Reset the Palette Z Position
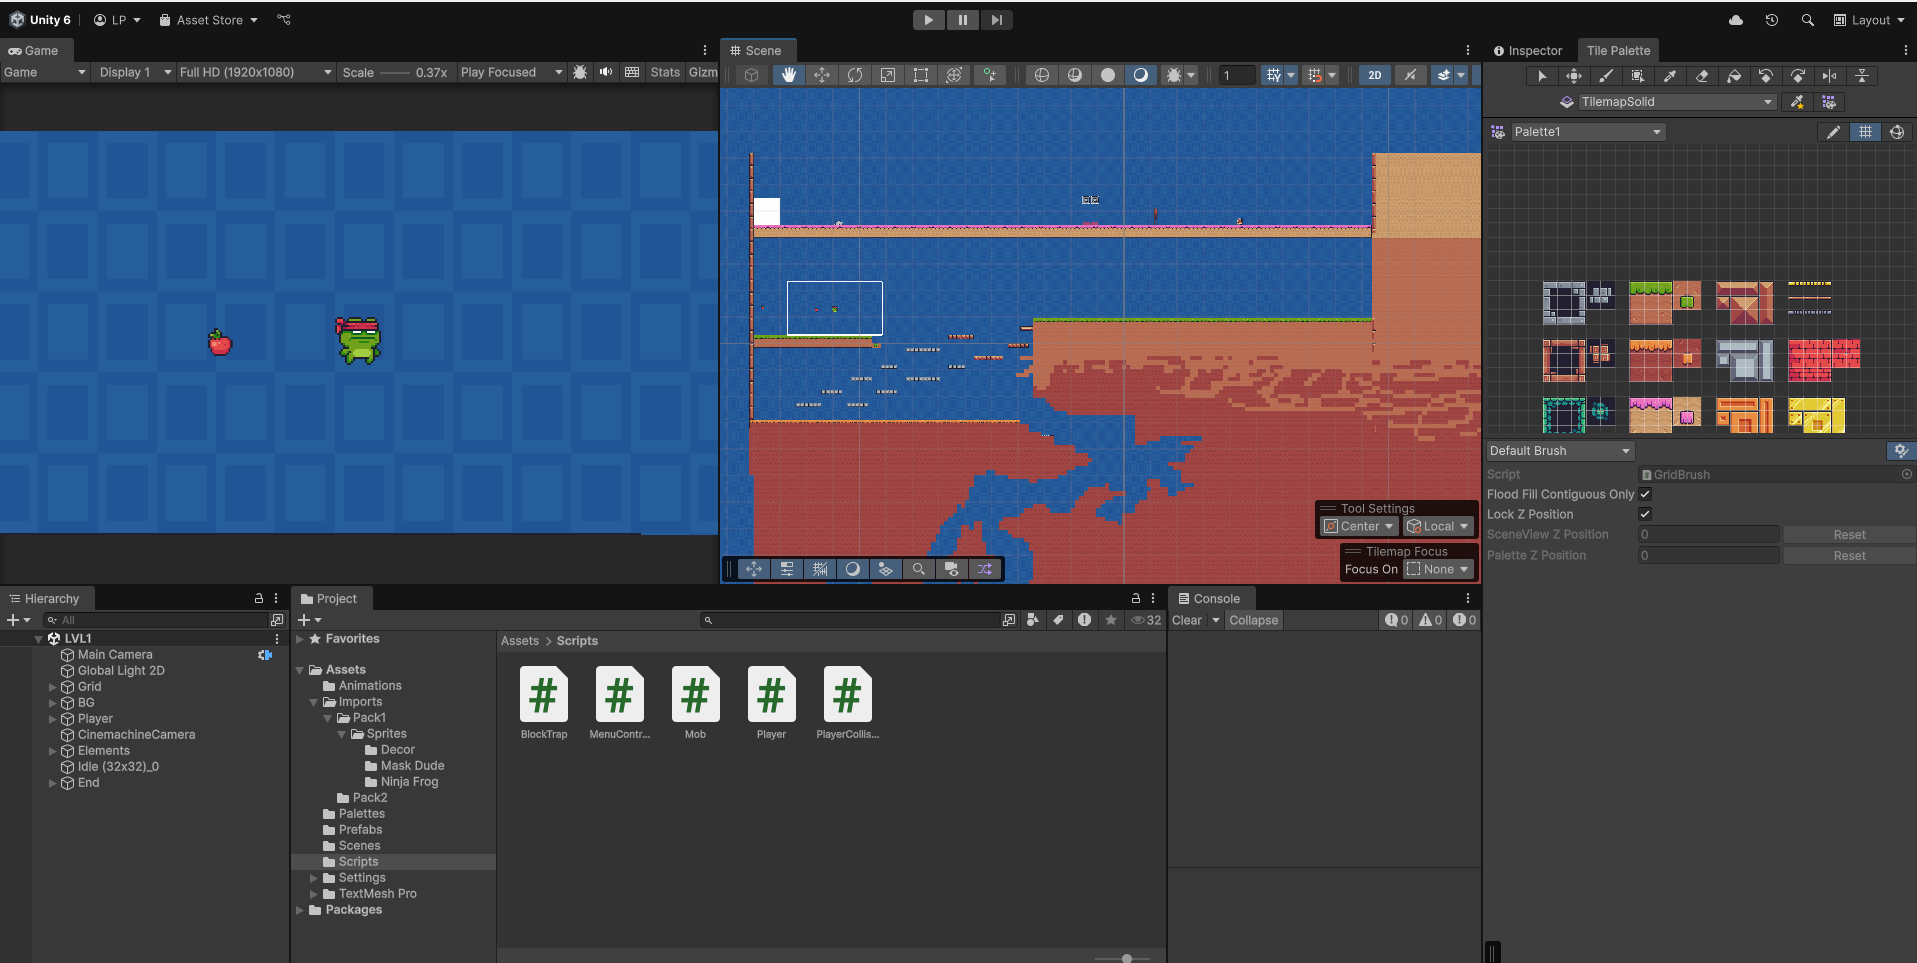This screenshot has height=963, width=1917. tap(1849, 556)
